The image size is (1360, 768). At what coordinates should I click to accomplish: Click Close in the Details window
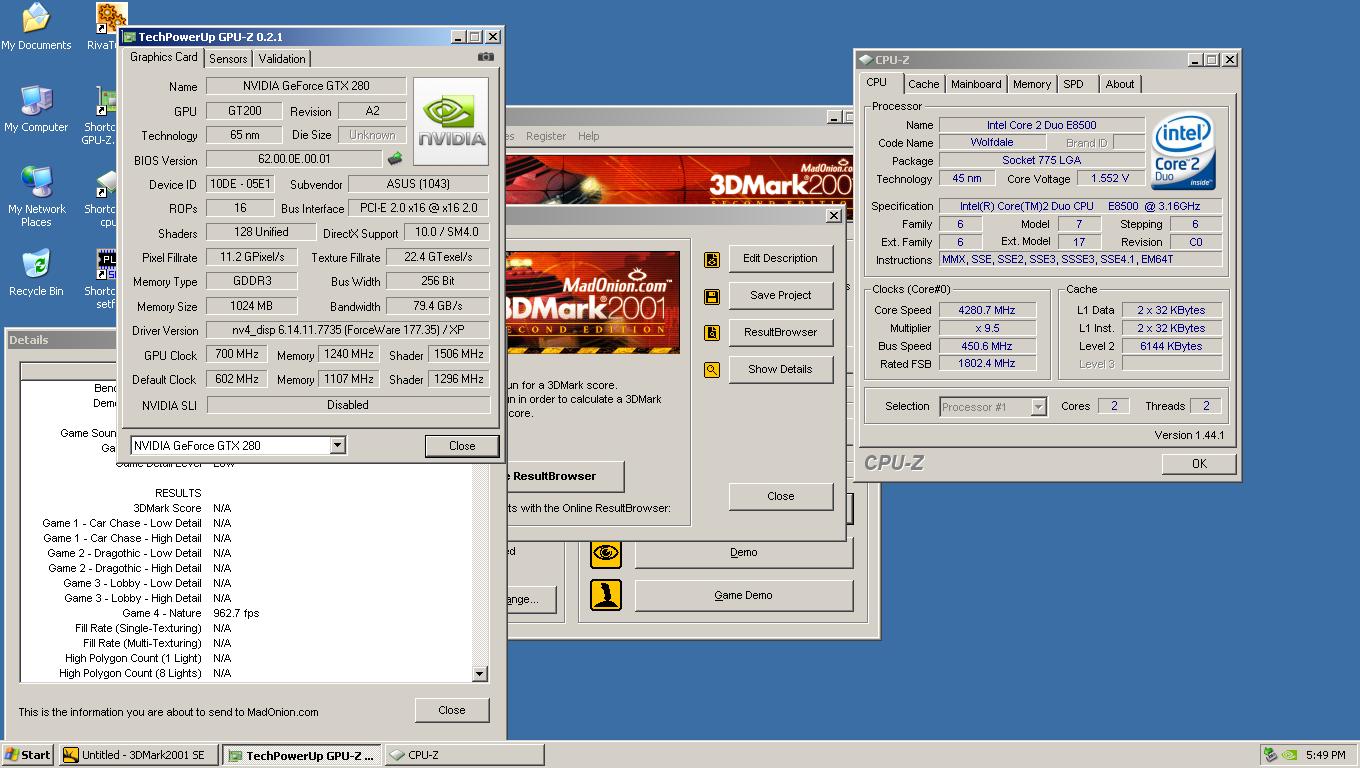tap(452, 710)
